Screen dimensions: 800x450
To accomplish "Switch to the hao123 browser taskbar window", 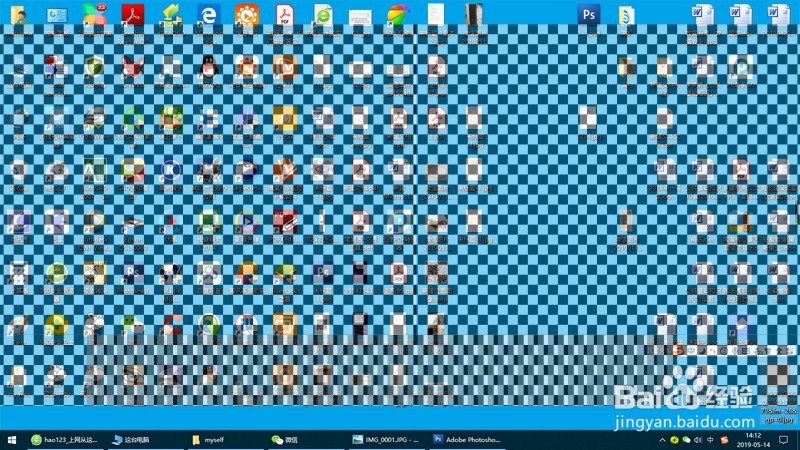I will (64, 440).
